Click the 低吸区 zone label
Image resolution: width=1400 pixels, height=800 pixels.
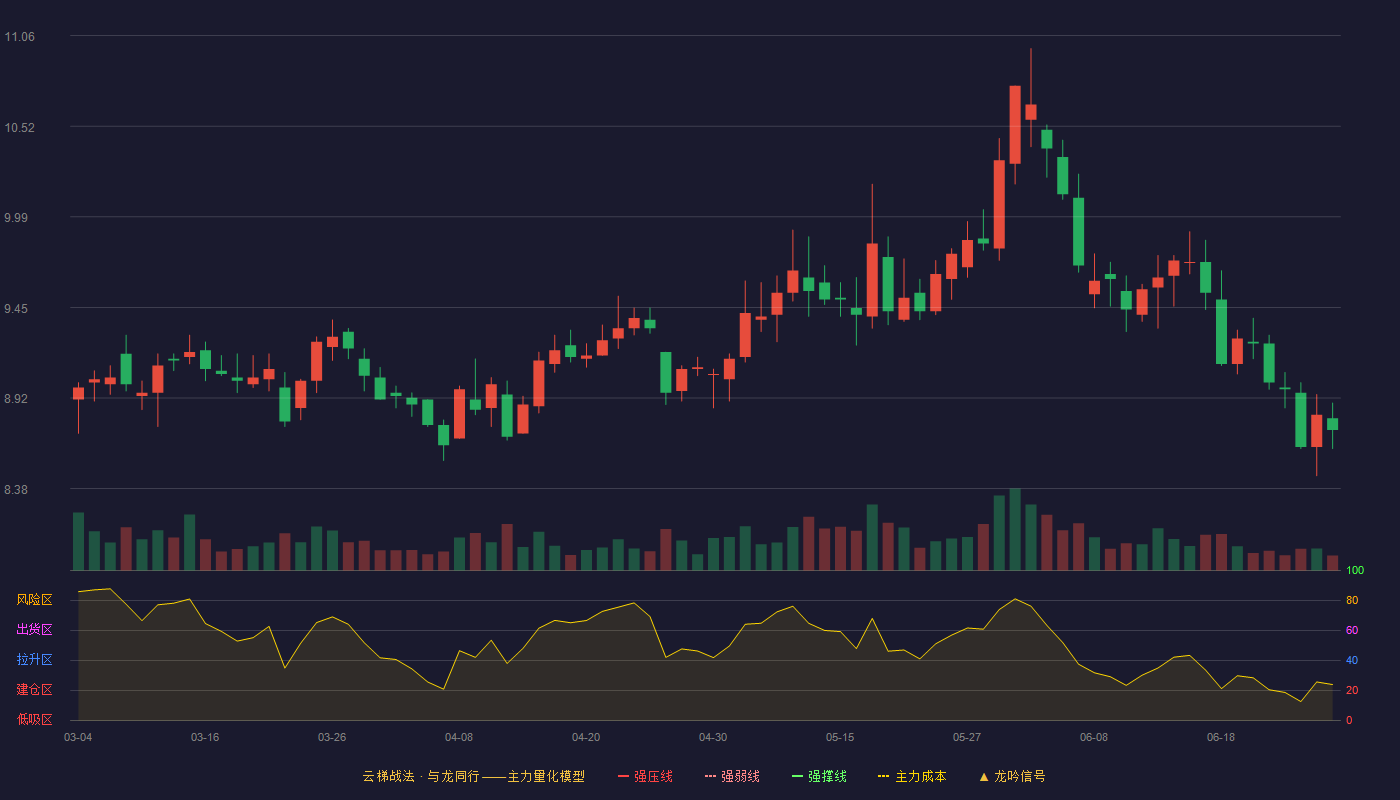point(35,720)
